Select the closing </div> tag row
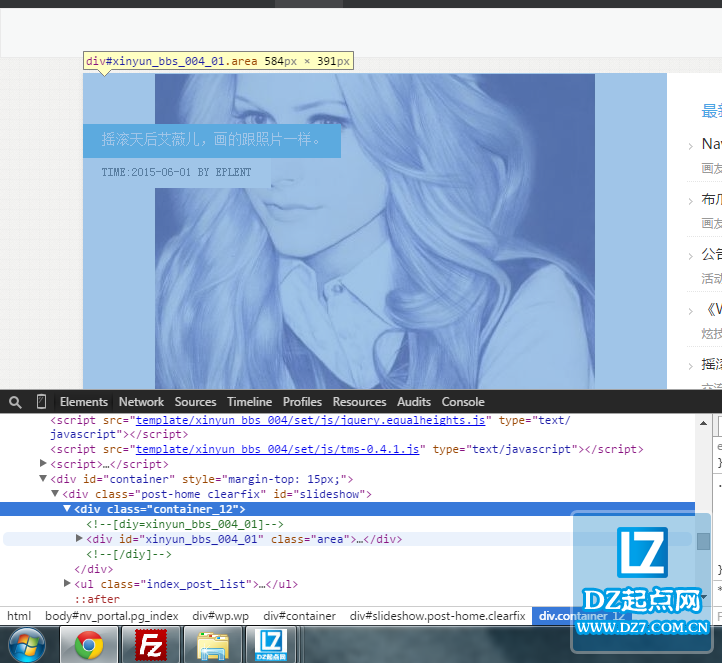 94,569
